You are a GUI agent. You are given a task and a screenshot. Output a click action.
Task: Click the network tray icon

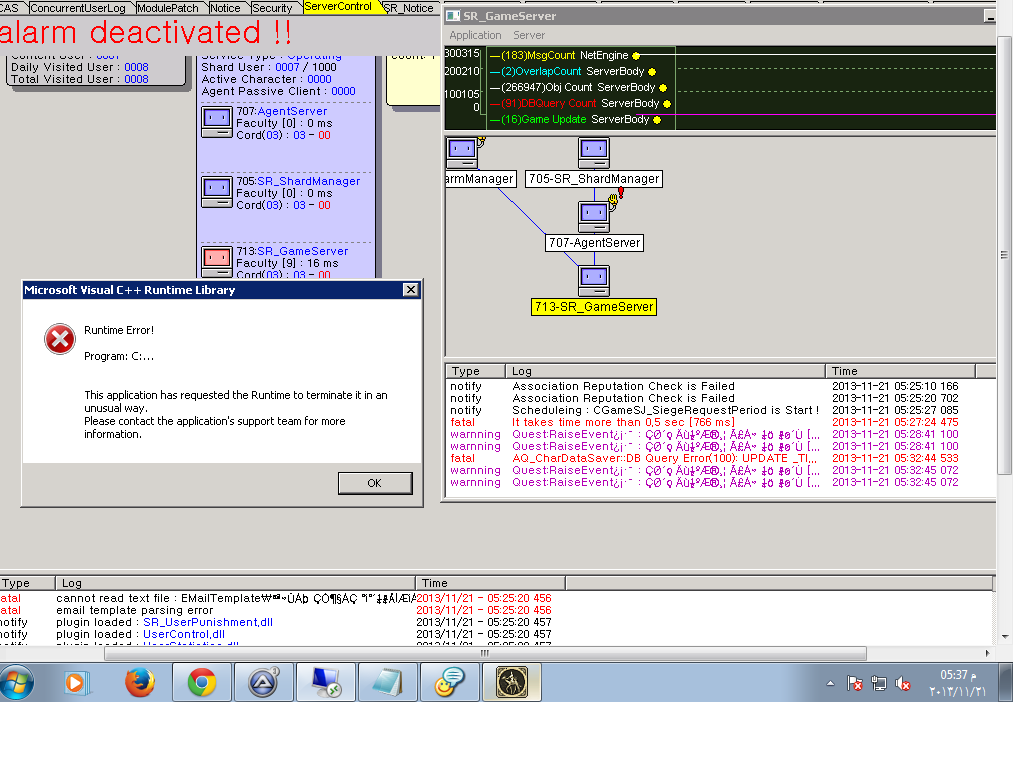pyautogui.click(x=879, y=683)
